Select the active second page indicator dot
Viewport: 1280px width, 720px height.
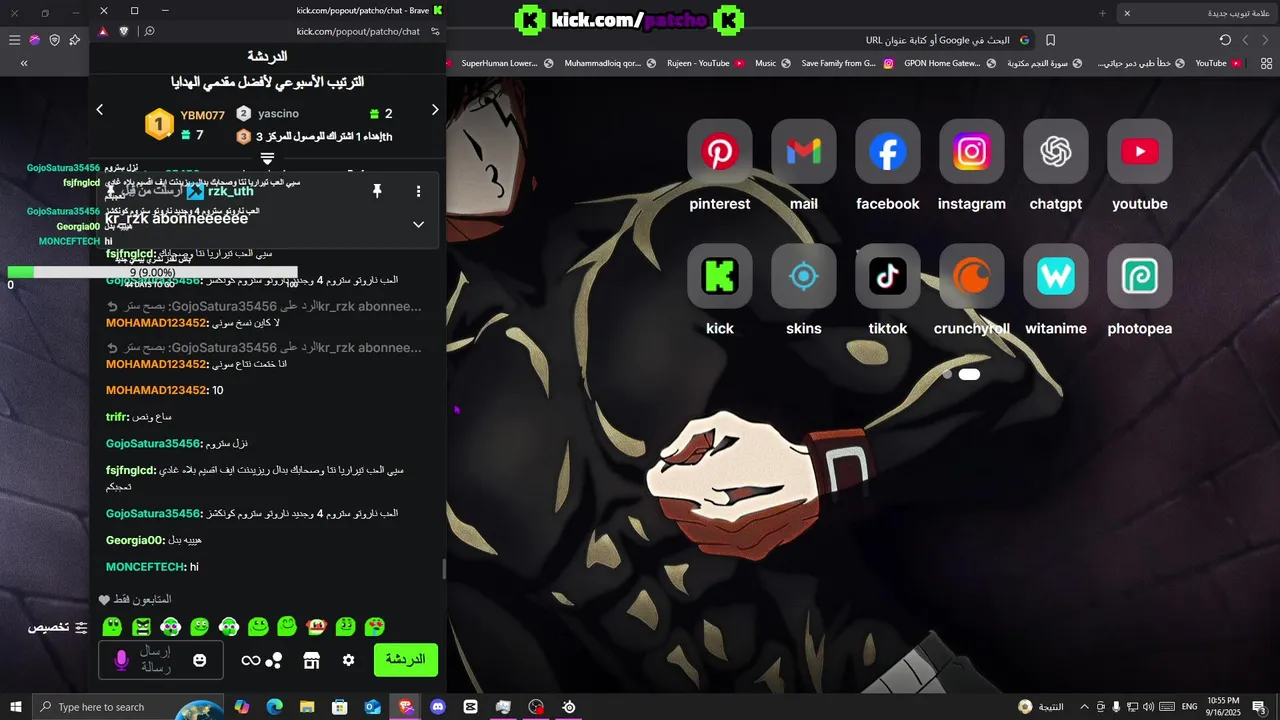[x=969, y=374]
